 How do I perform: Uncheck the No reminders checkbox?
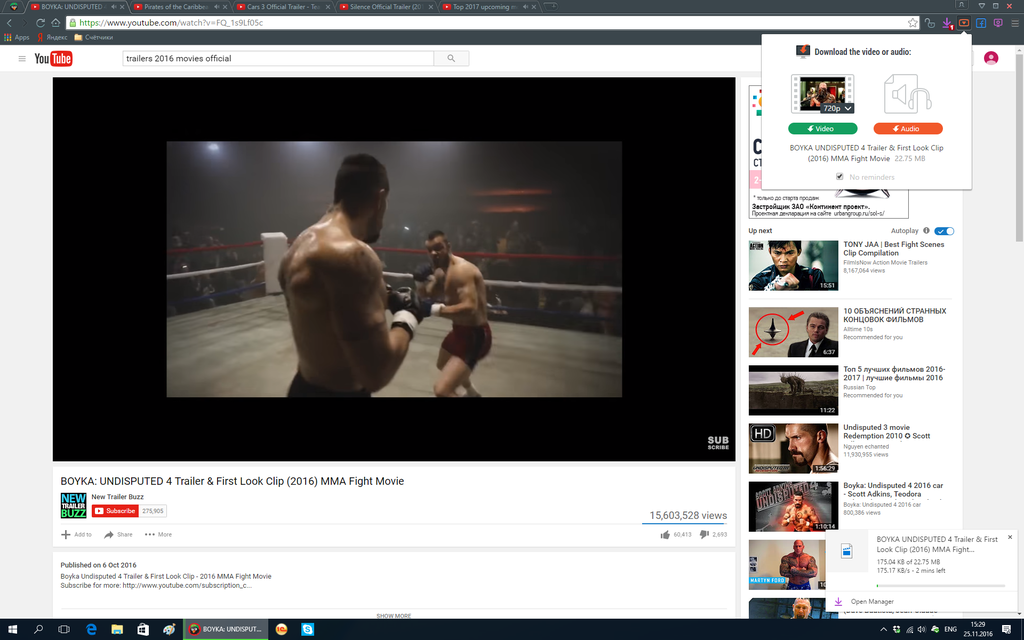[840, 177]
